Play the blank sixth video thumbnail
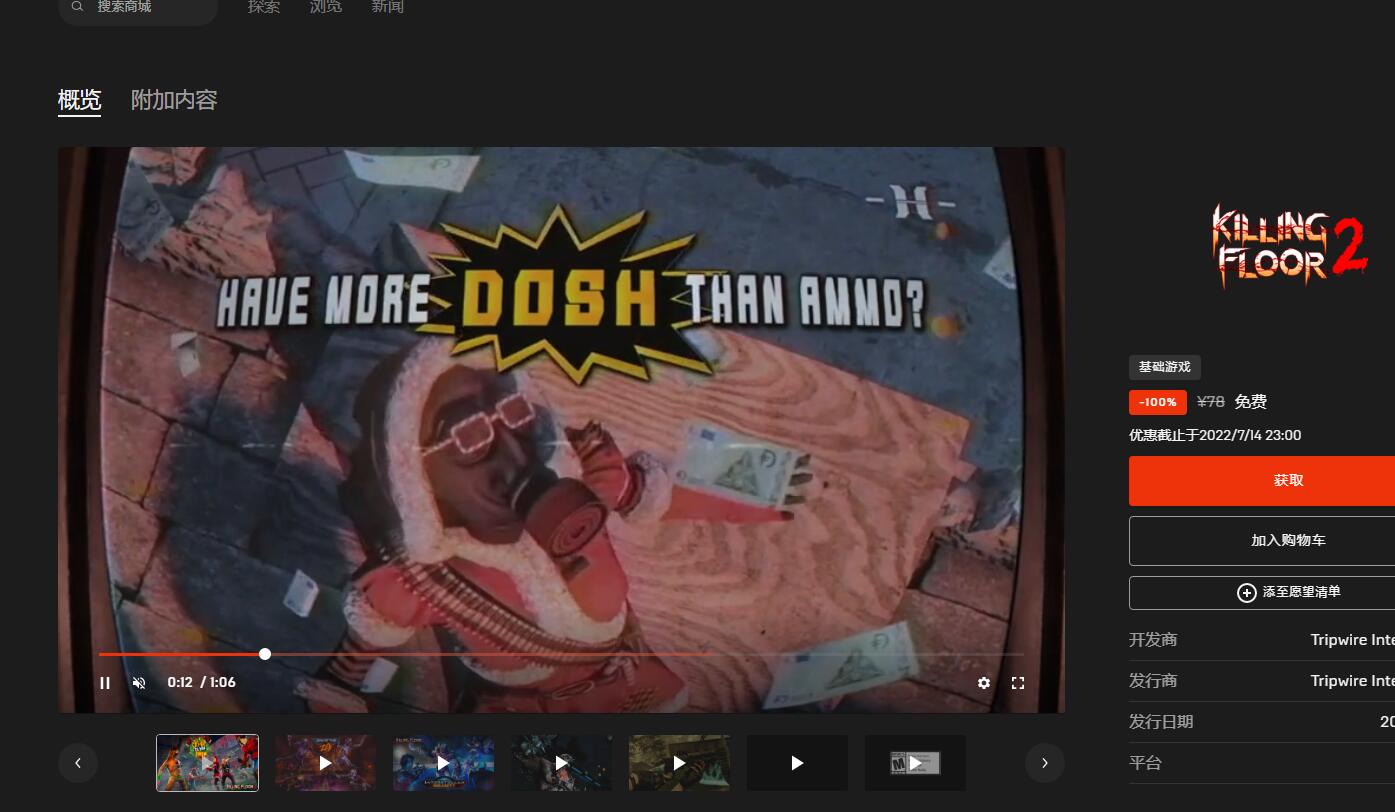Viewport: 1395px width, 812px height. (x=797, y=763)
